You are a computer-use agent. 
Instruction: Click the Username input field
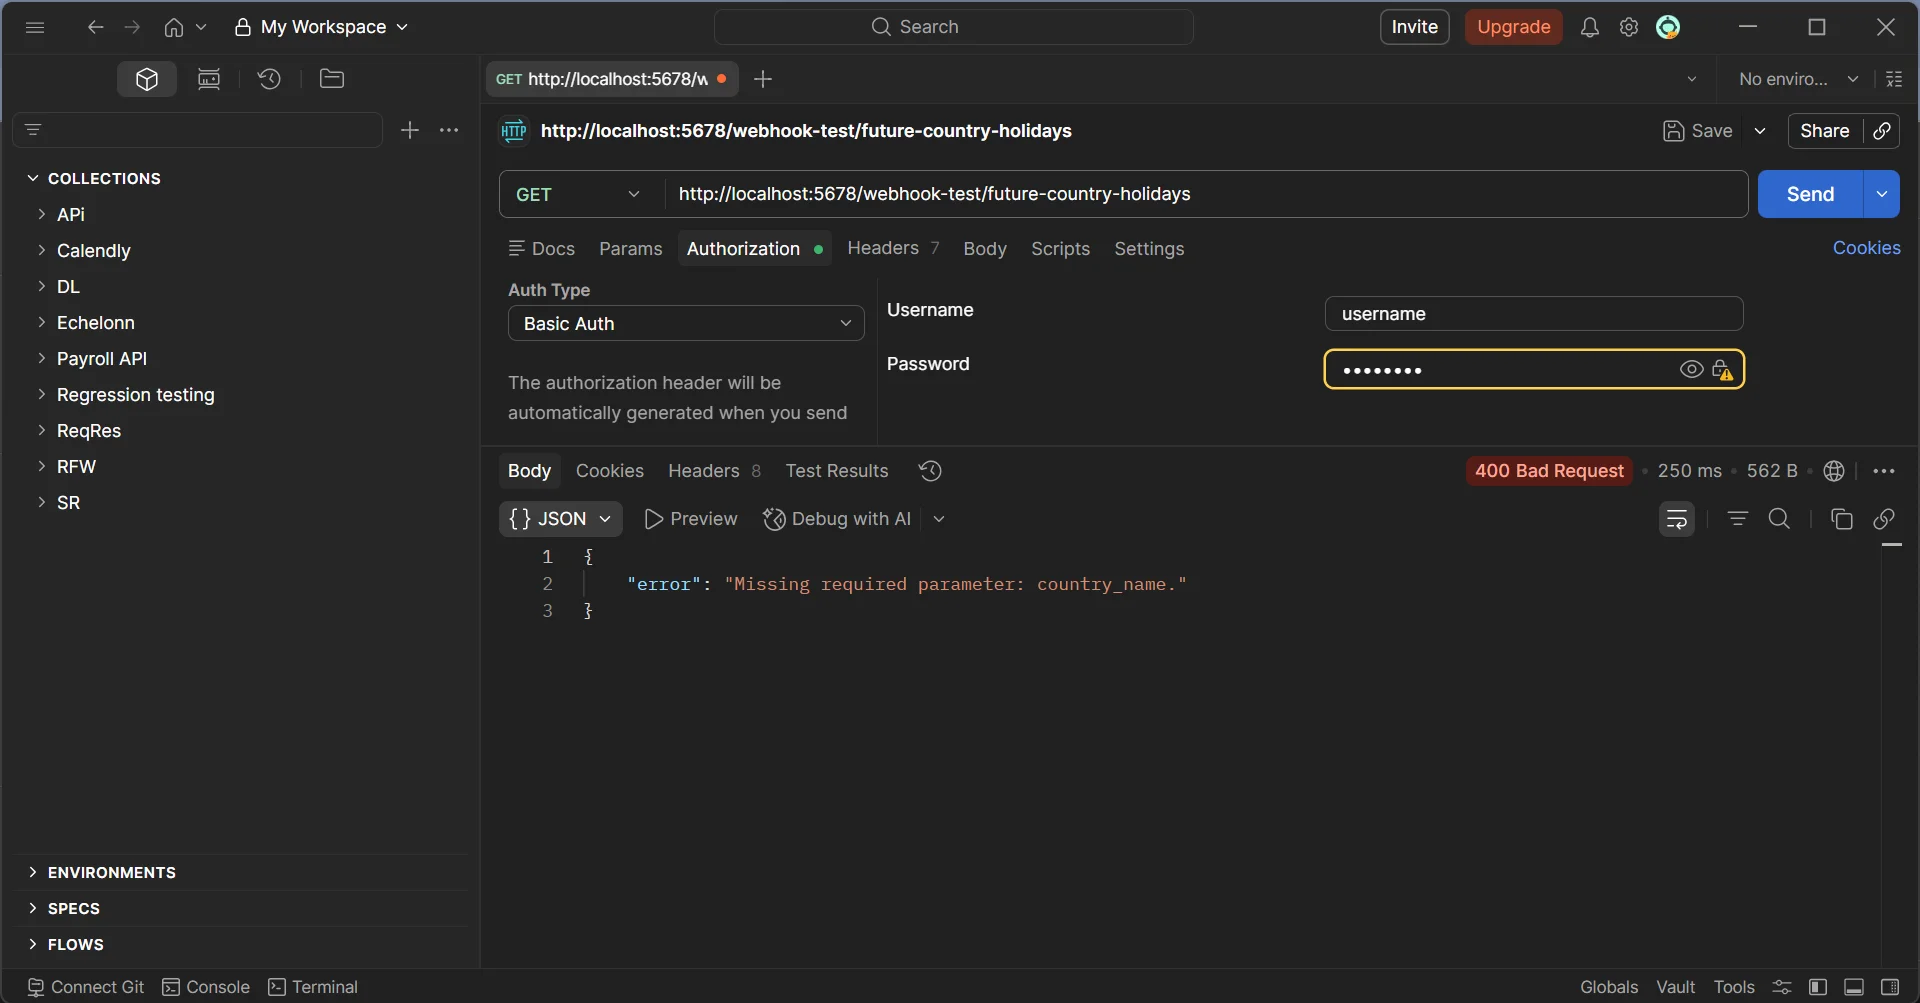click(1534, 314)
